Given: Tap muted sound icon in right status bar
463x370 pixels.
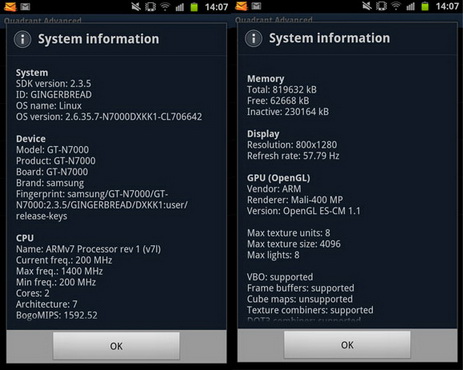Looking at the screenshot, I should (x=367, y=6).
